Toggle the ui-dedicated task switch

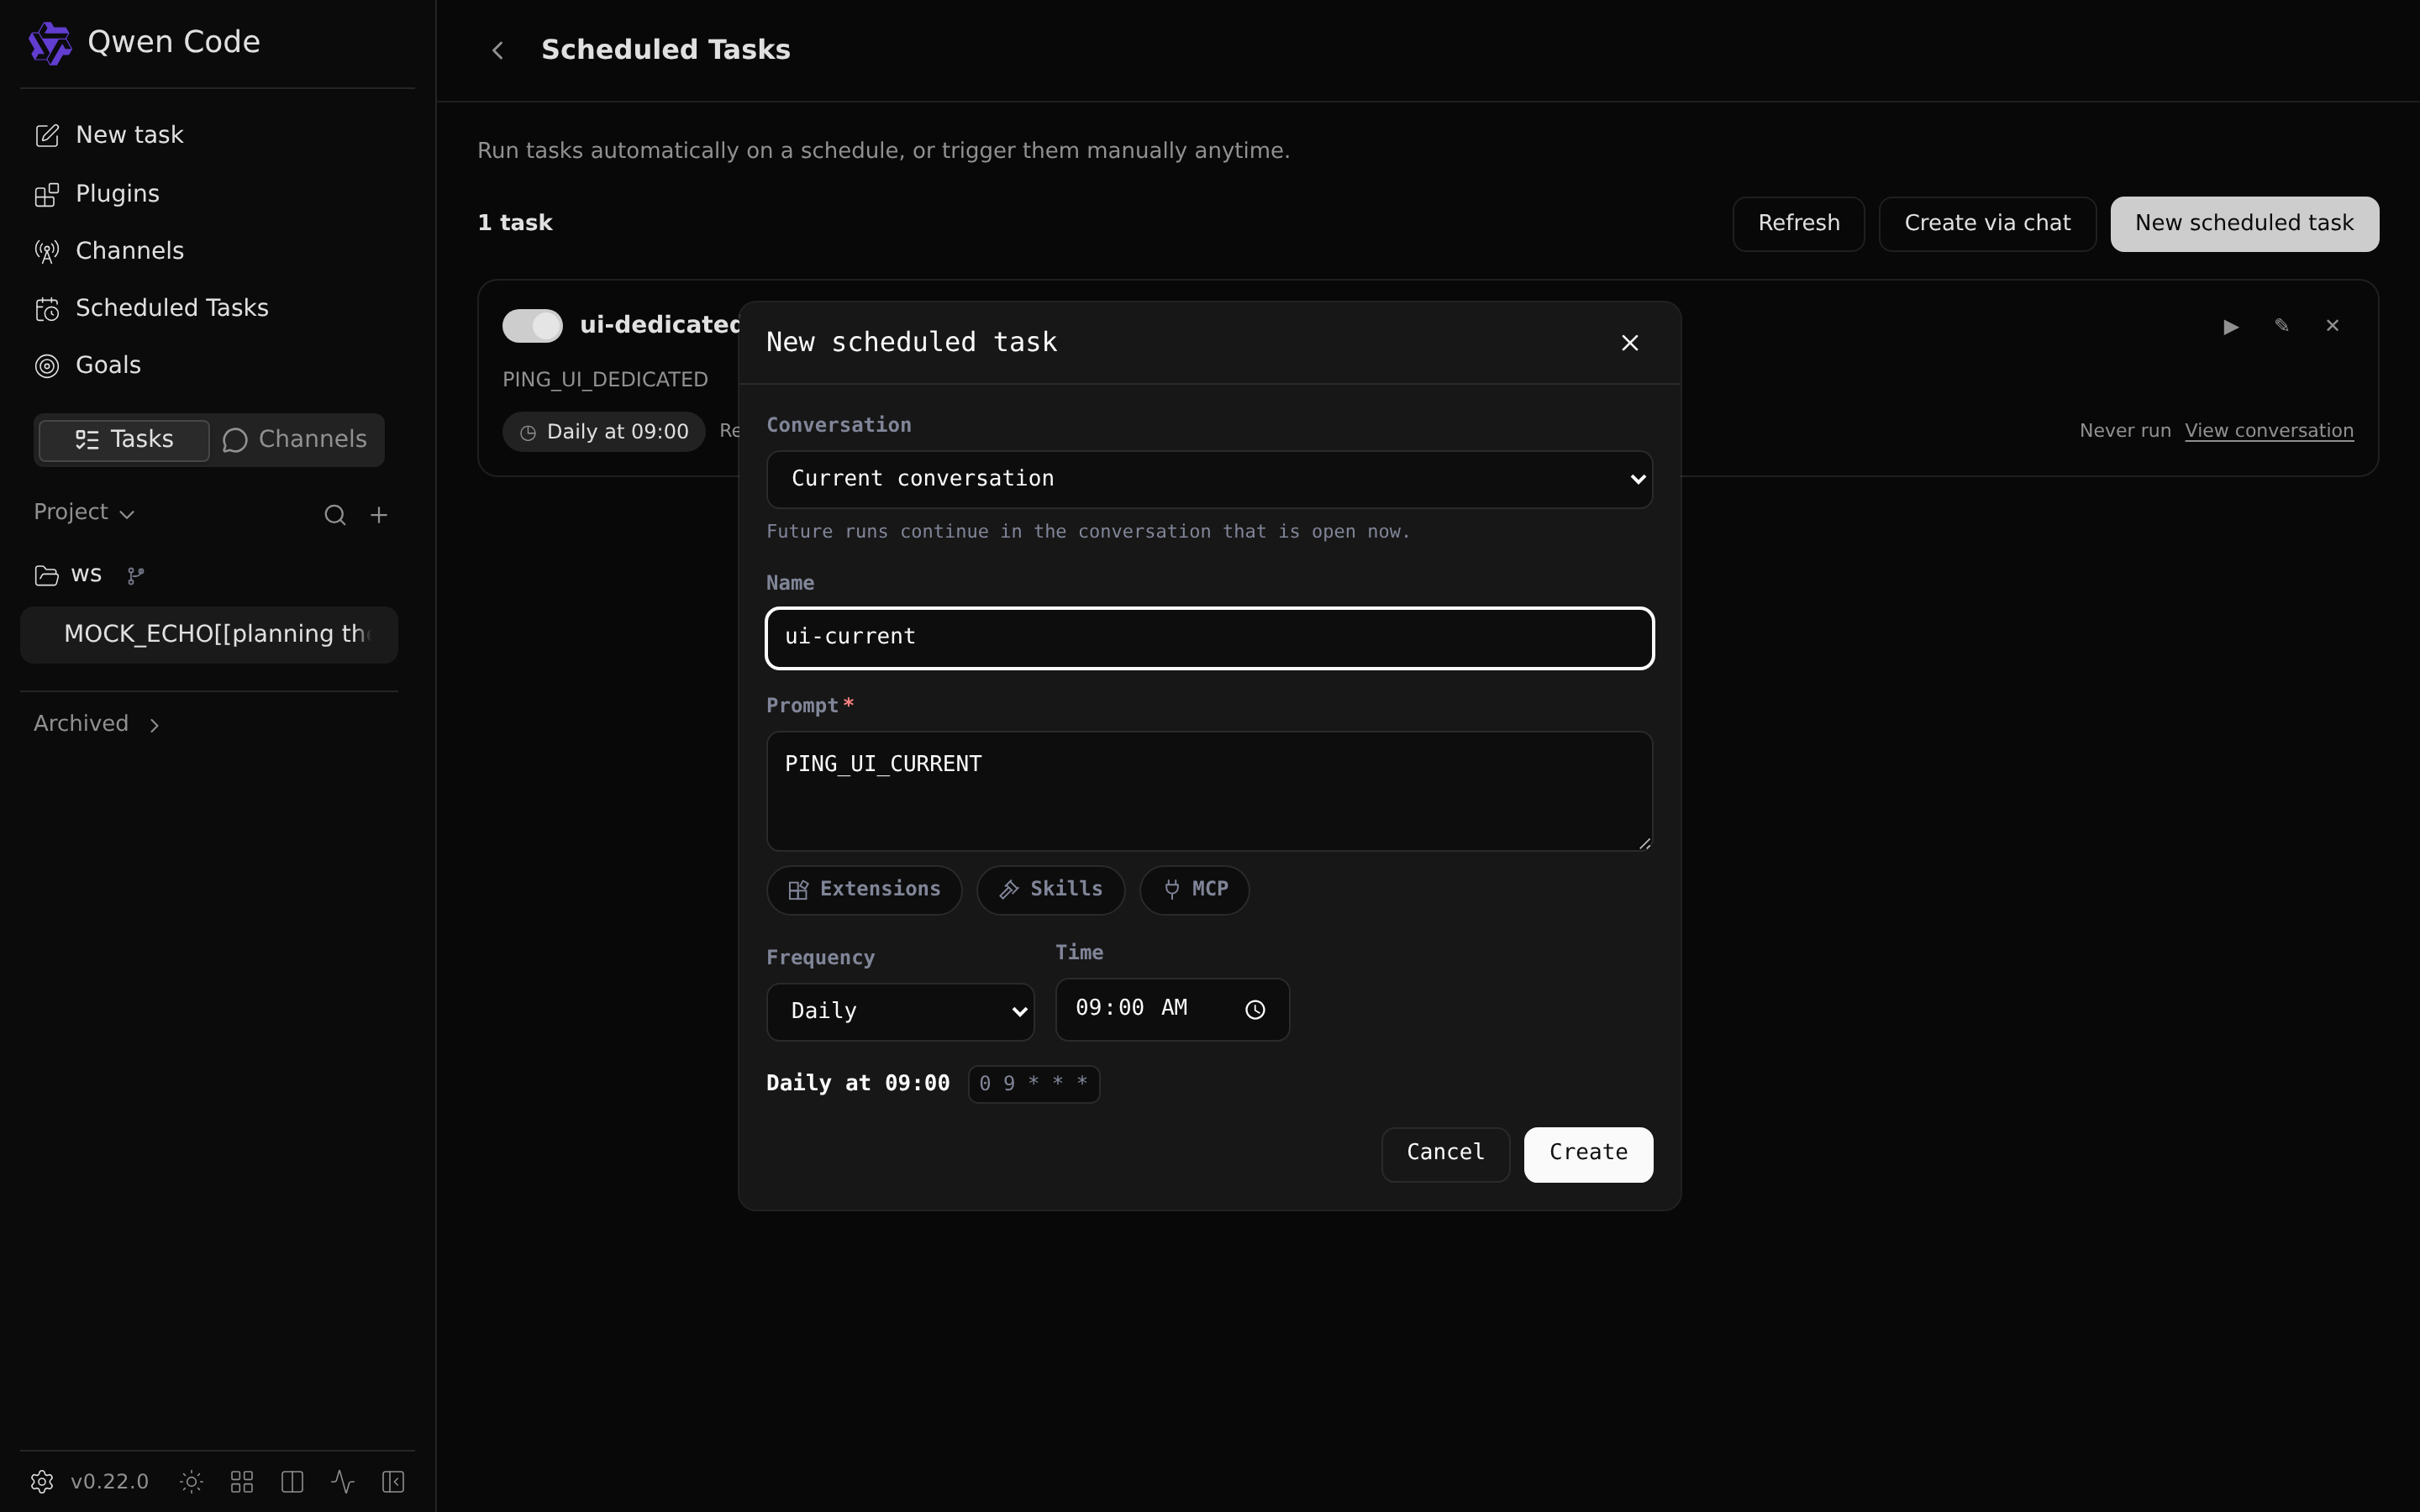532,326
